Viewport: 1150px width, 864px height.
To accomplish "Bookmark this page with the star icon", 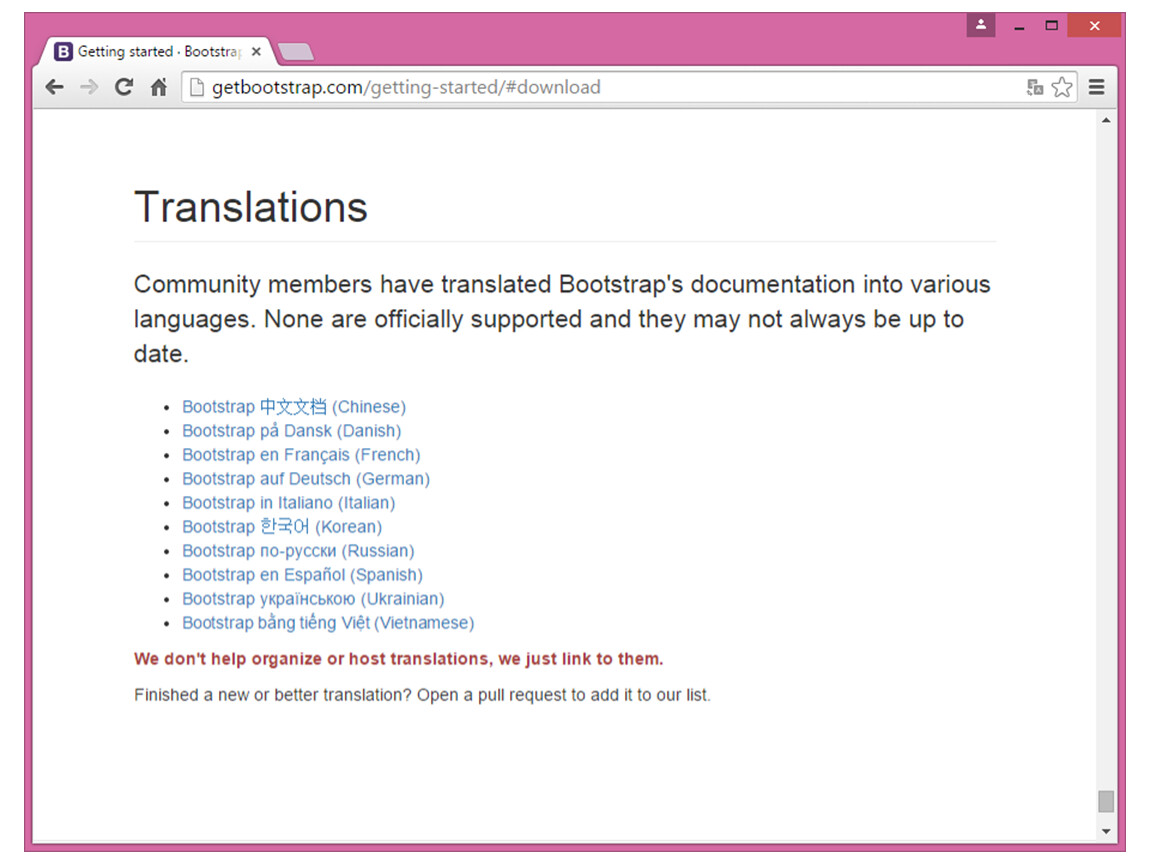I will 1062,88.
